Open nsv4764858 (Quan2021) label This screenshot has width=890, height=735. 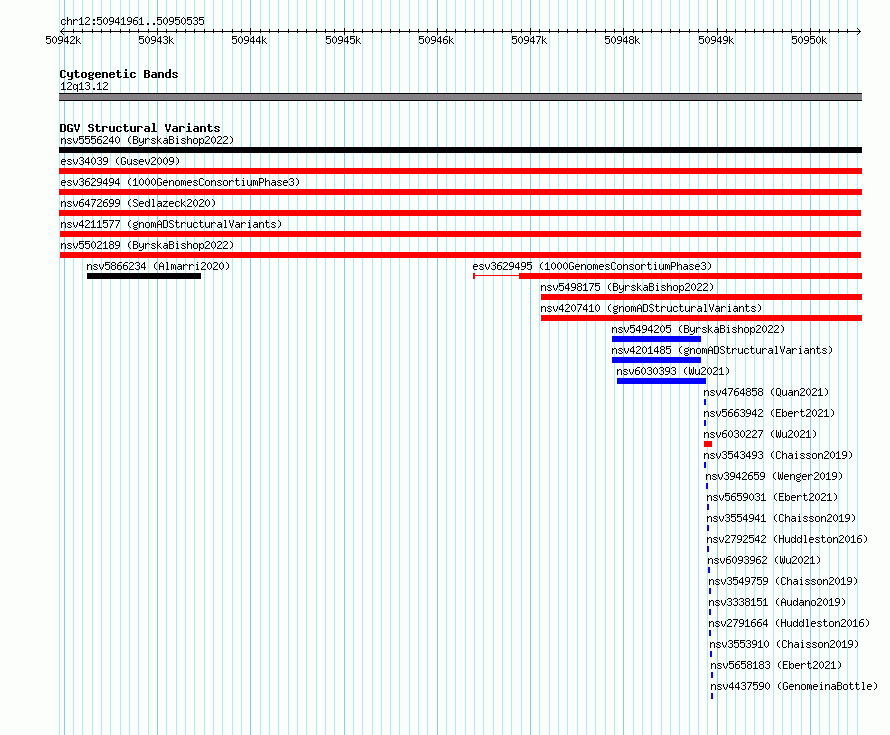766,392
